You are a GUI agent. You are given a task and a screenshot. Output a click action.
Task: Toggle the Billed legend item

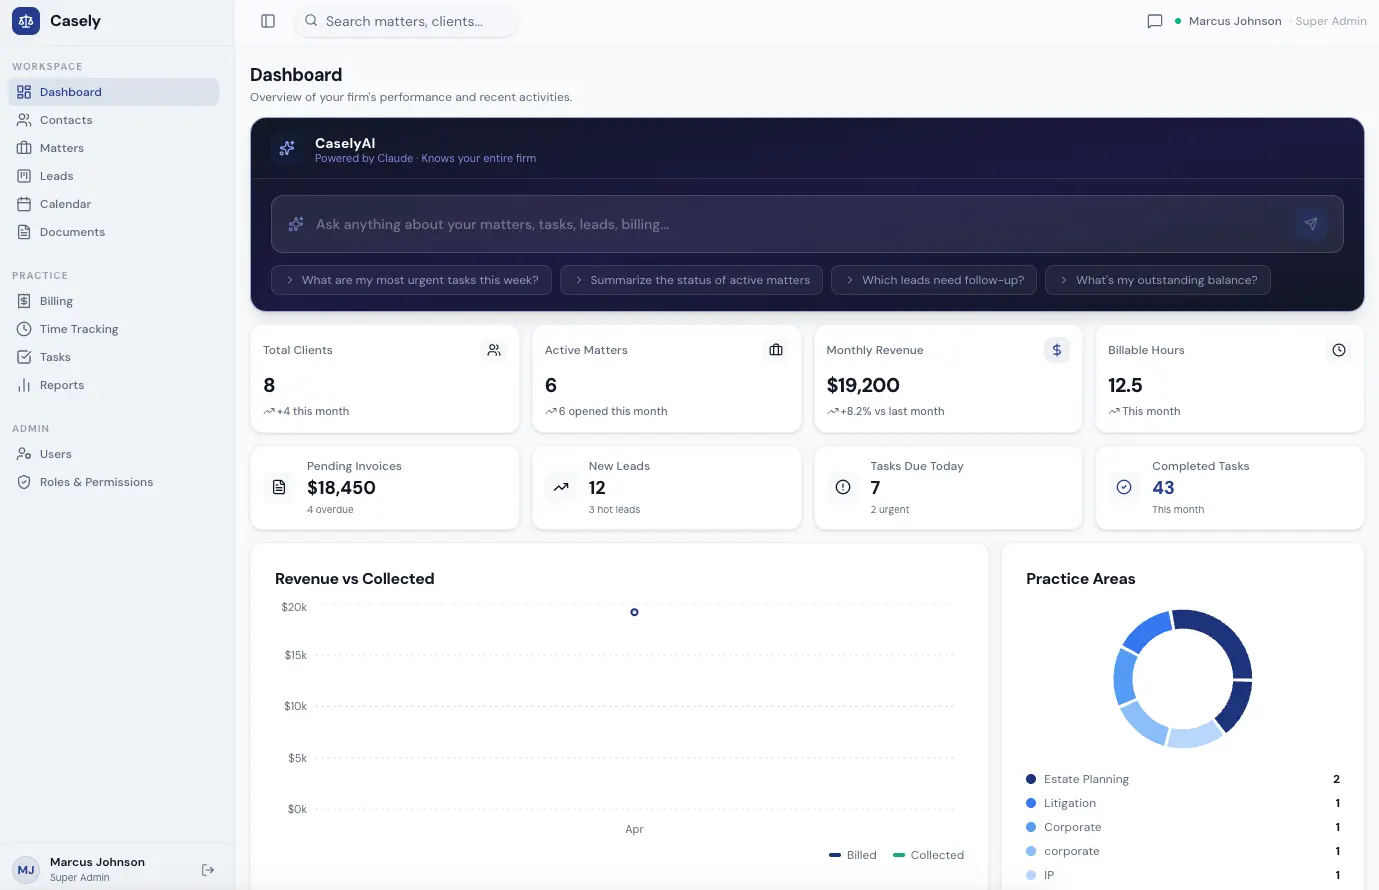coord(853,855)
